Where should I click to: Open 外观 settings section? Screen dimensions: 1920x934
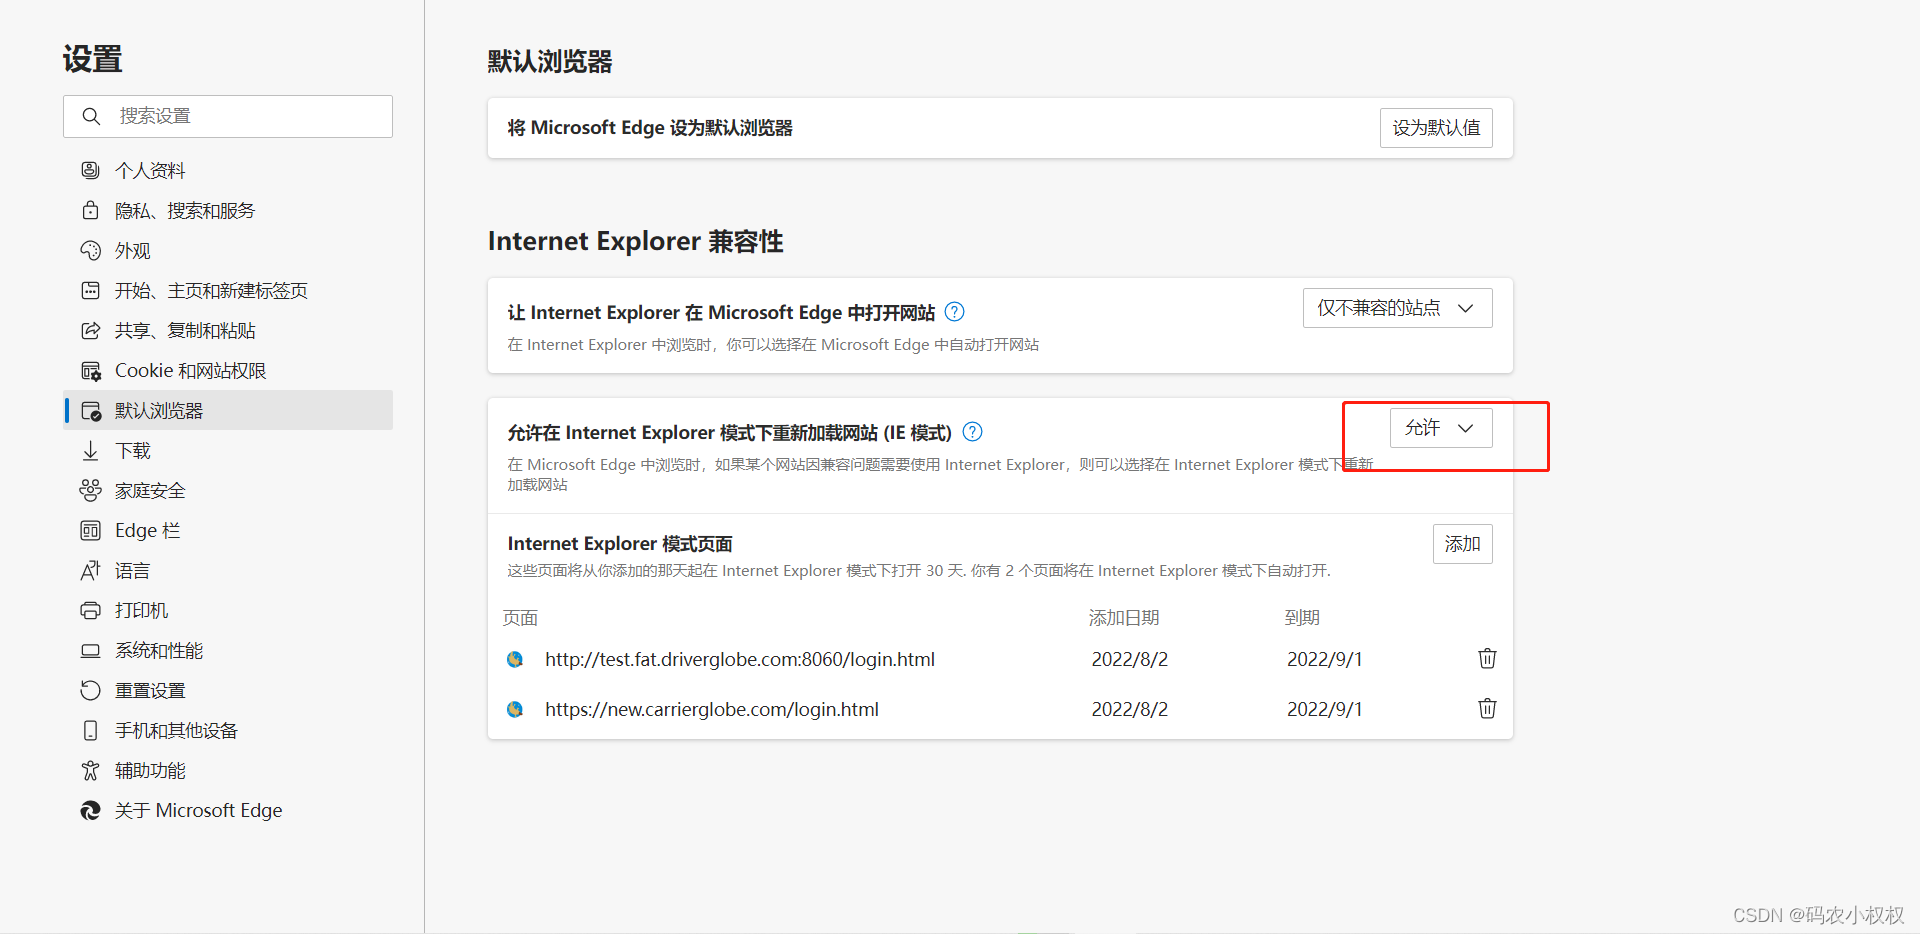pos(228,250)
